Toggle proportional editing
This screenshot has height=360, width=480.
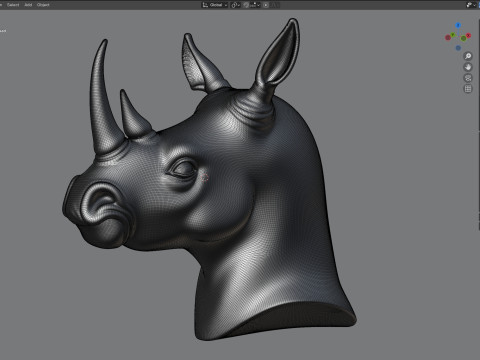point(266,5)
